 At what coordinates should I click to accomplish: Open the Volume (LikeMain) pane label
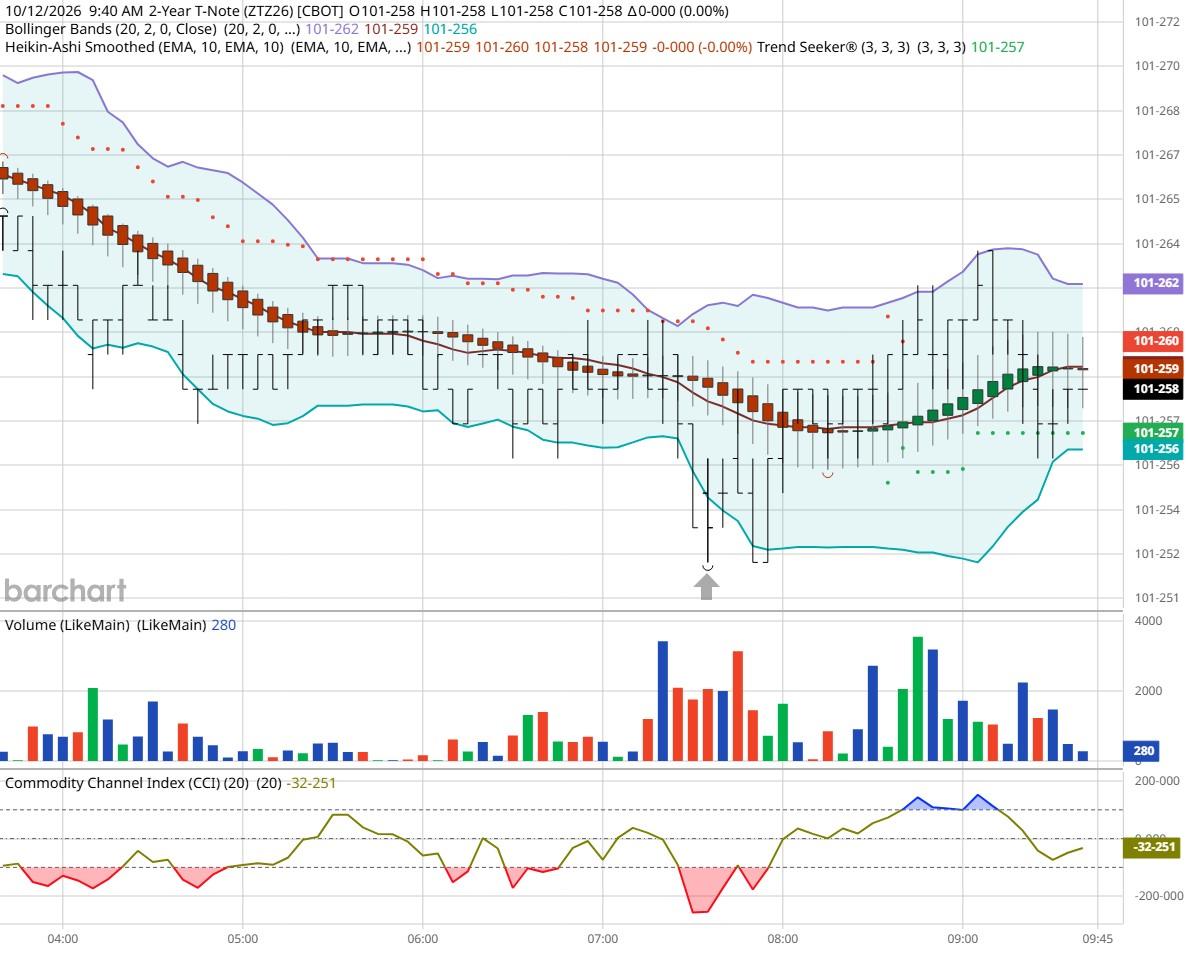[67, 625]
